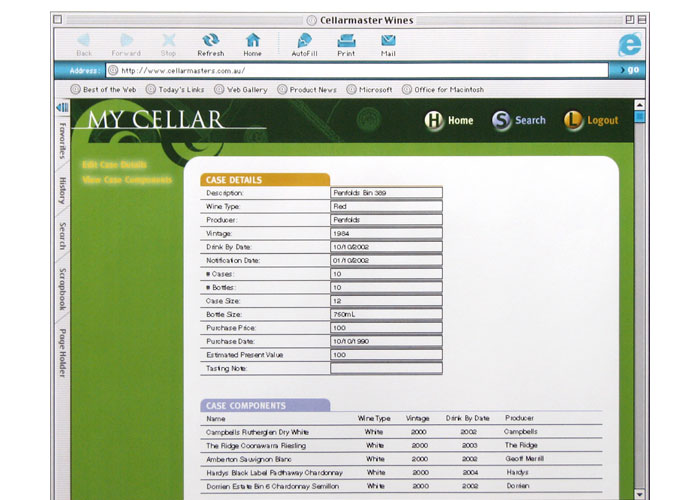Click the Bottle Size field 750mL

[x=387, y=314]
